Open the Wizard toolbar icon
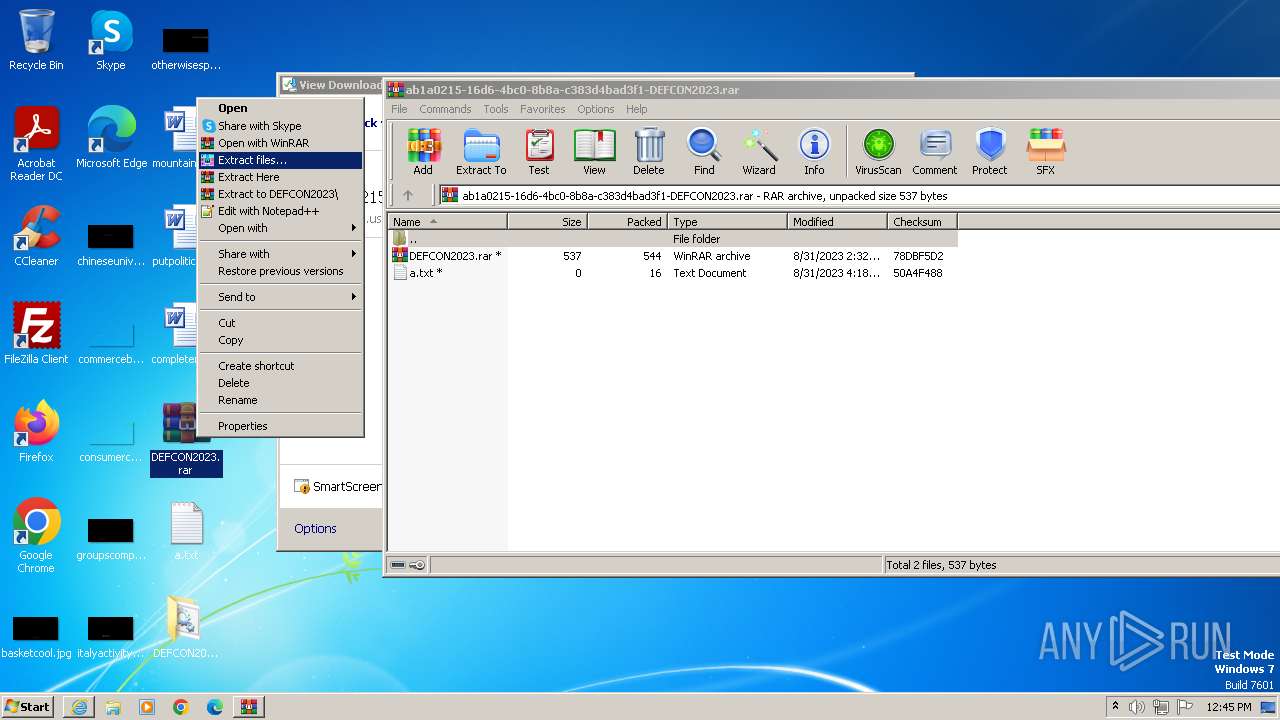This screenshot has height=720, width=1280. point(759,152)
